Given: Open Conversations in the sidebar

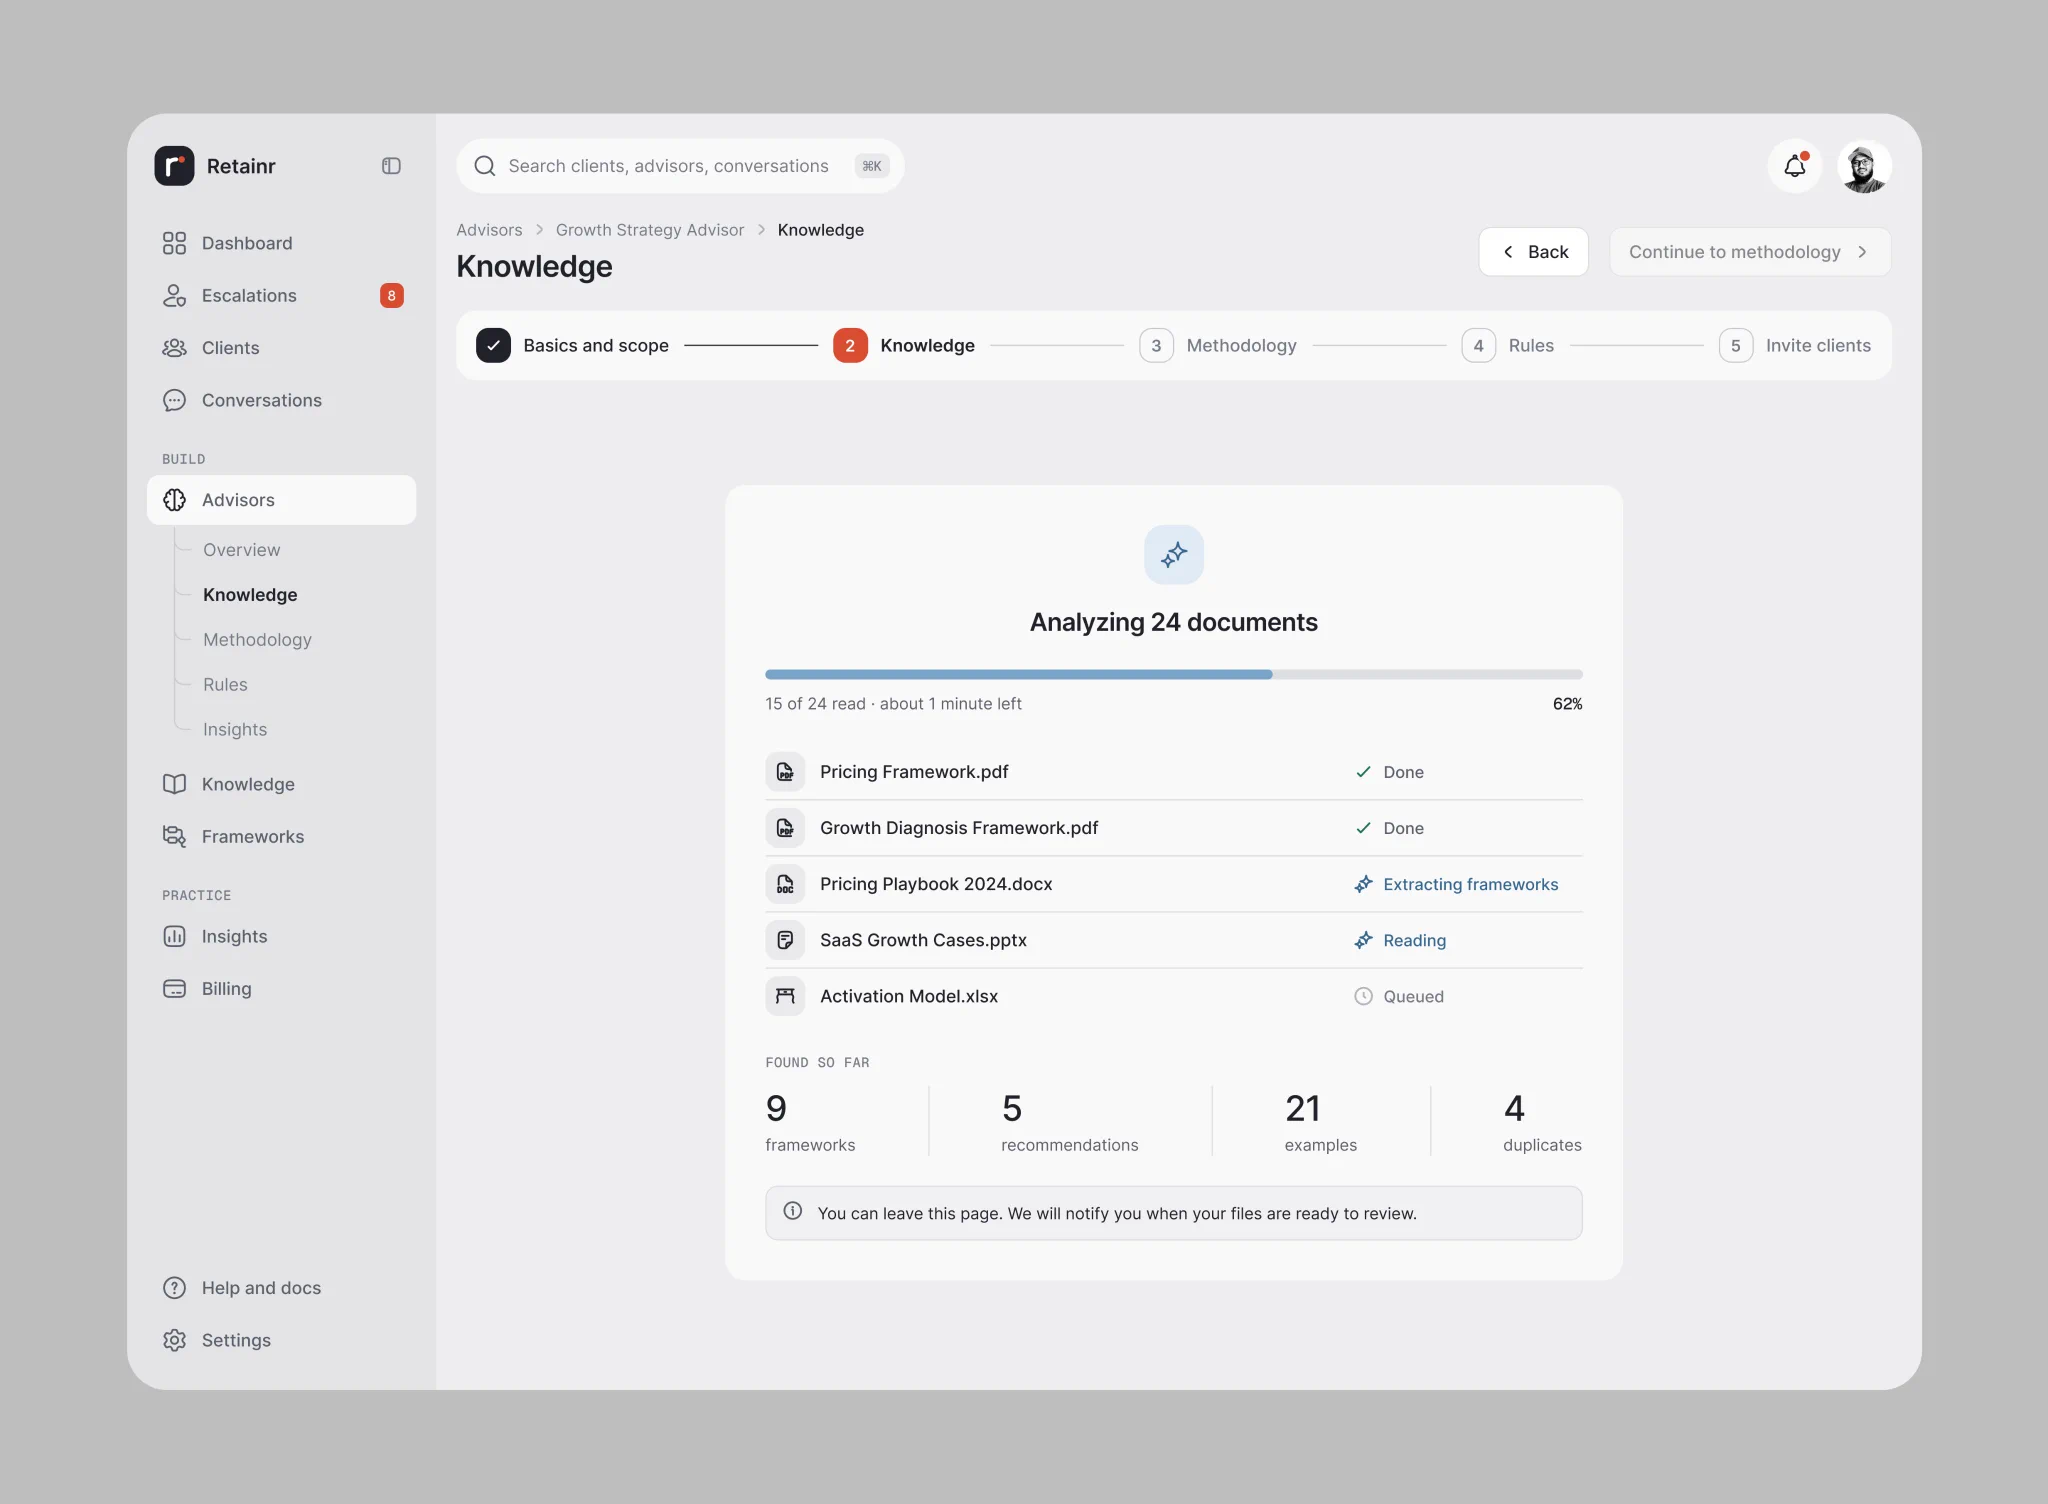Looking at the screenshot, I should click(x=281, y=400).
